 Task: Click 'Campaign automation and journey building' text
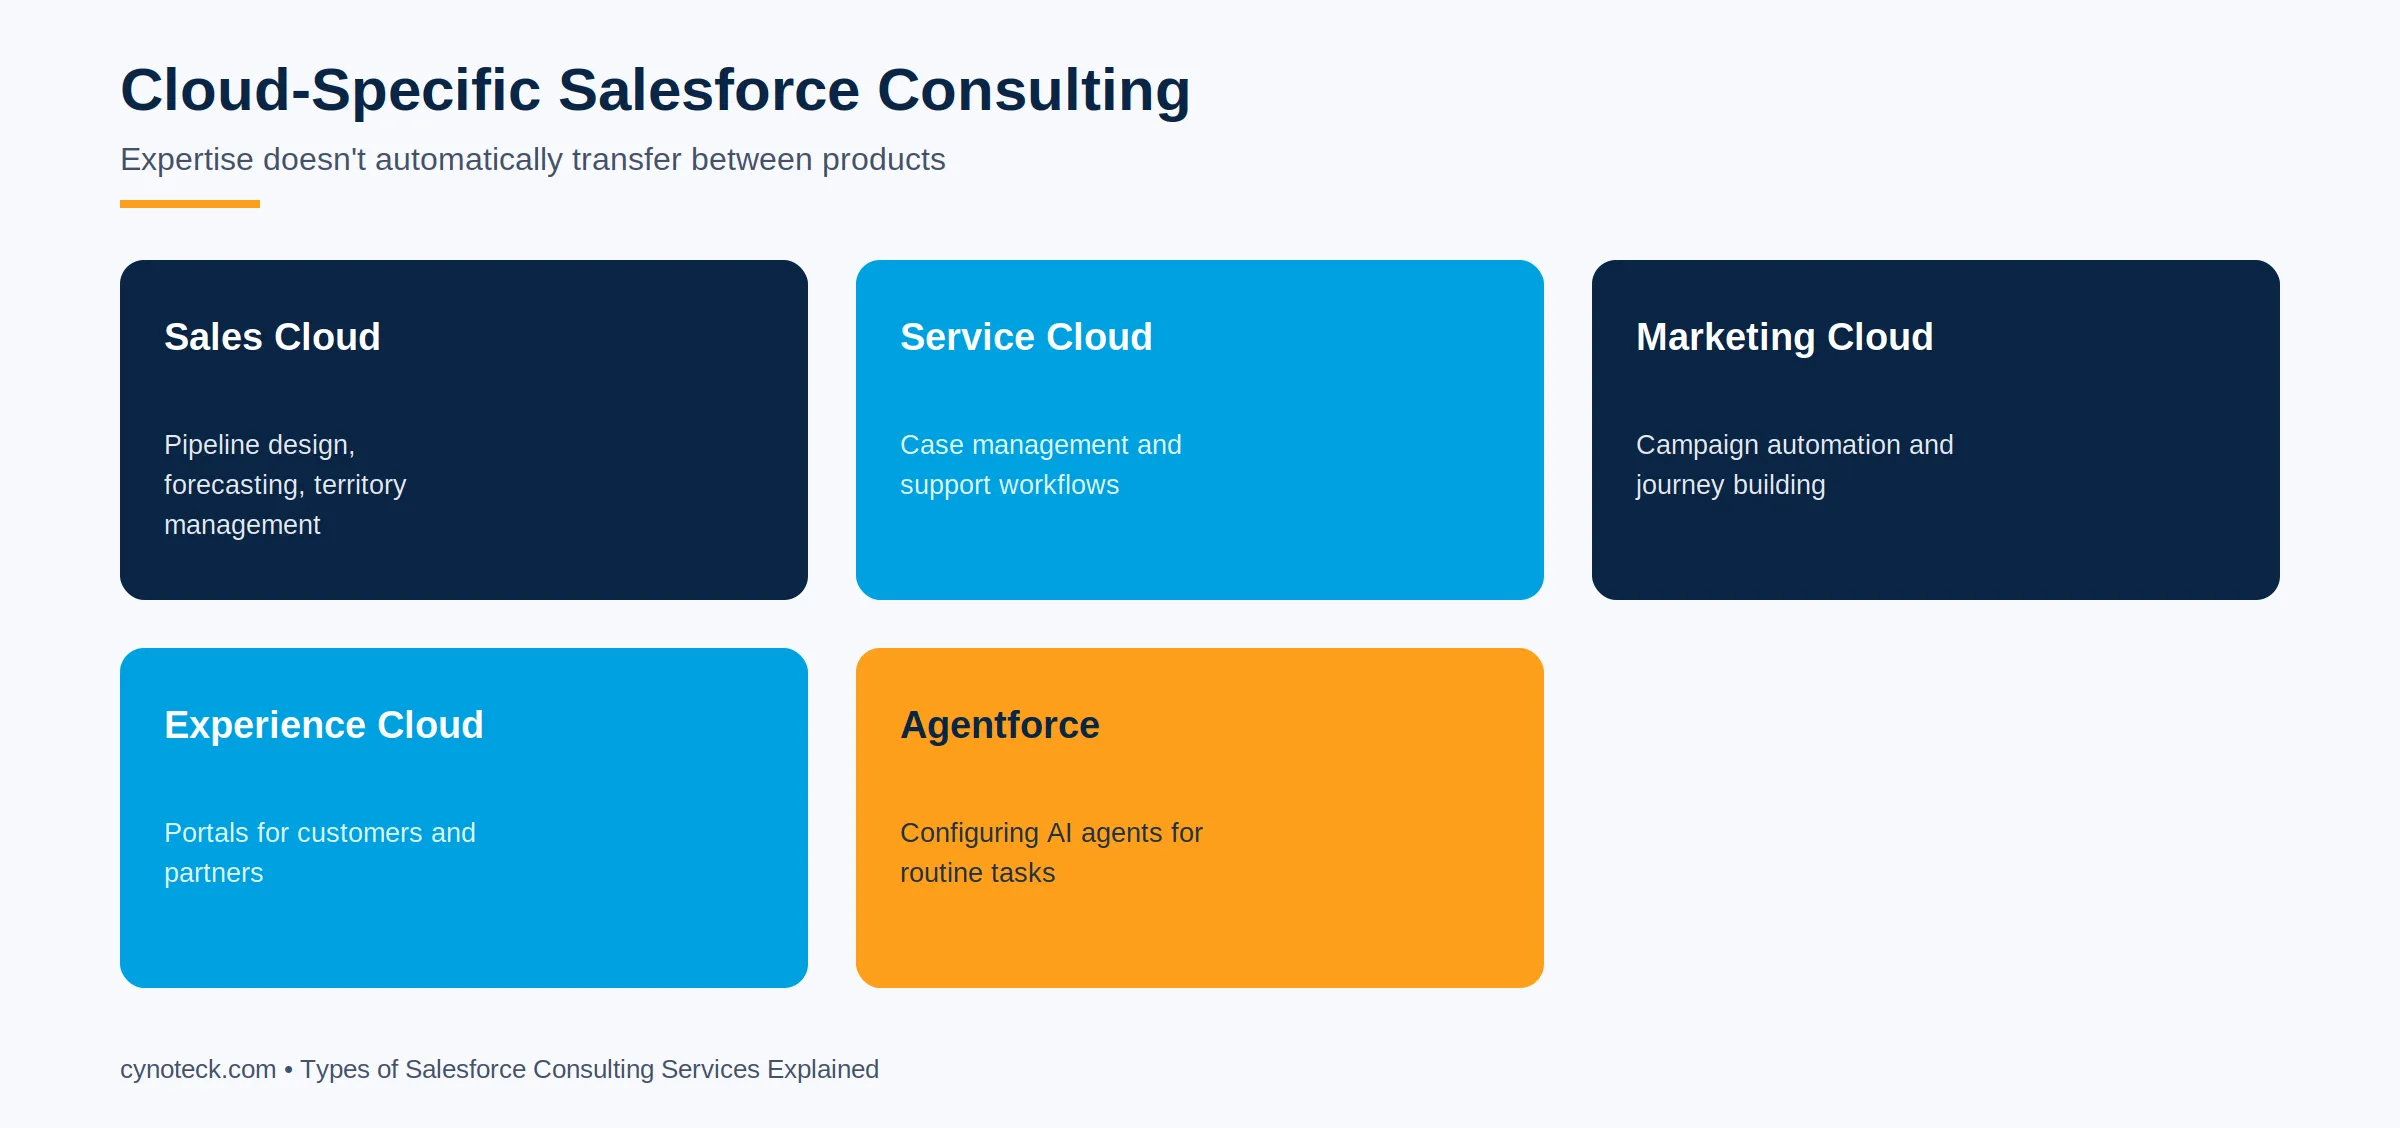[1794, 465]
